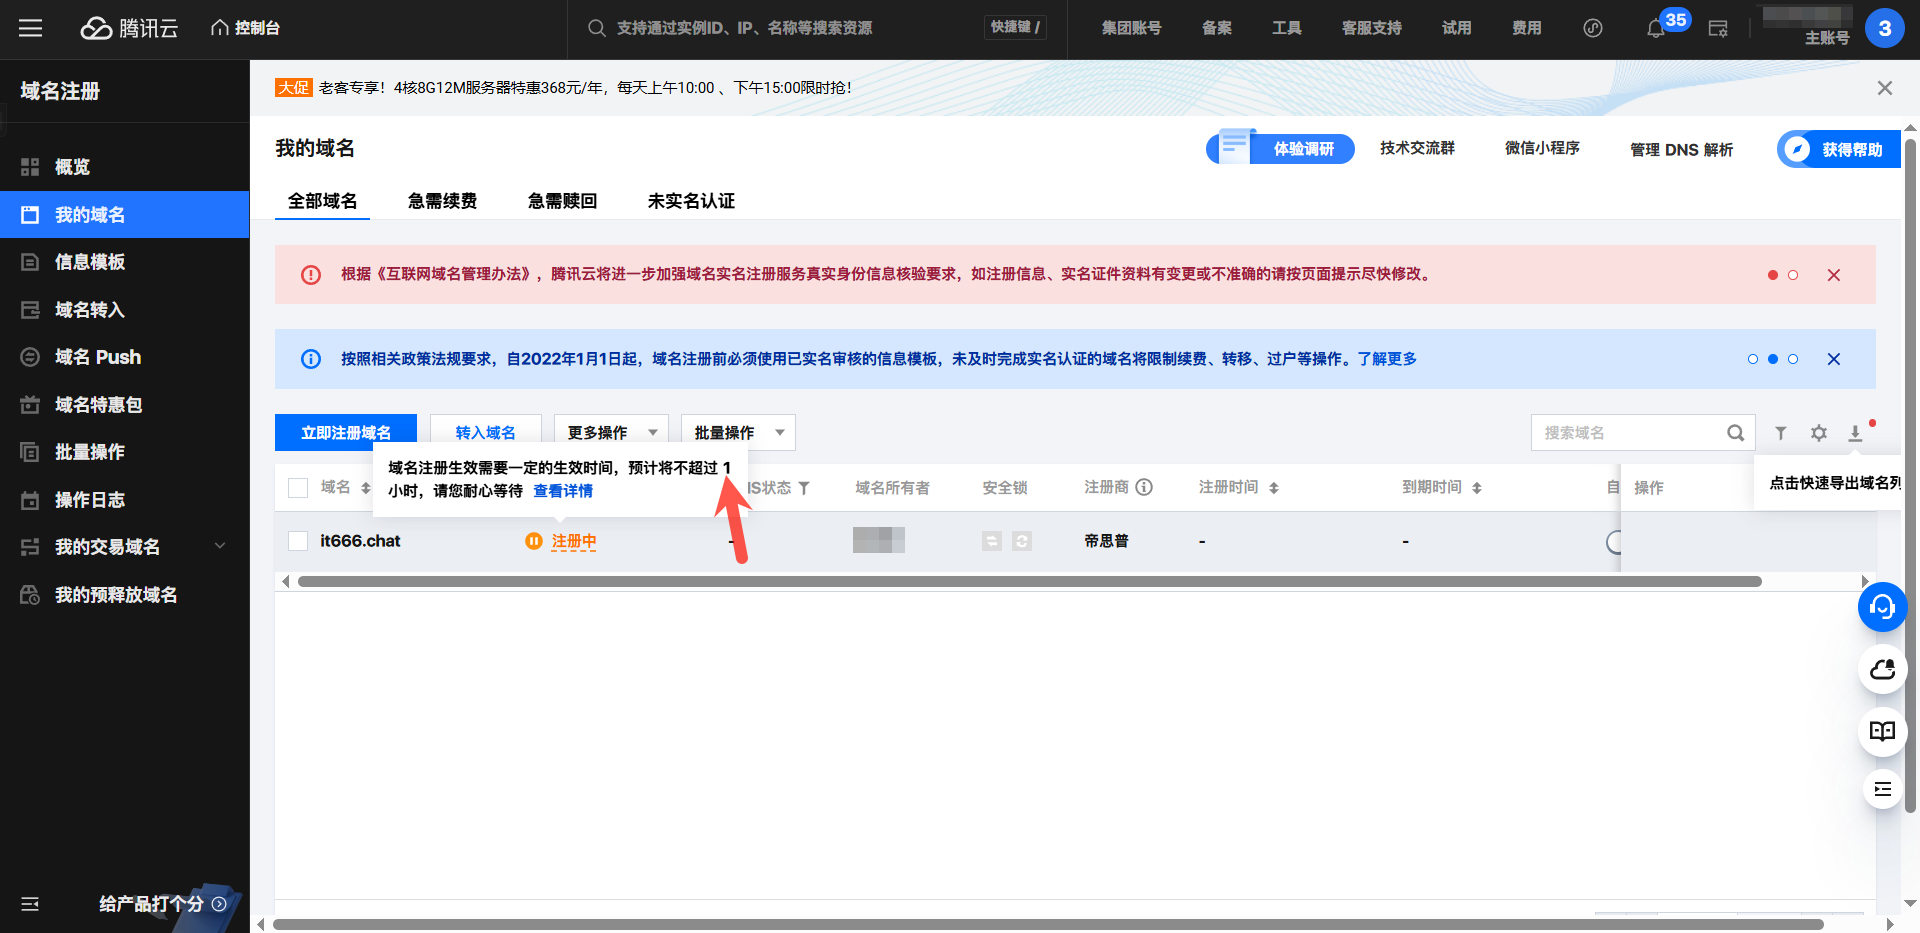Open the it666.chat domain entry

360,541
